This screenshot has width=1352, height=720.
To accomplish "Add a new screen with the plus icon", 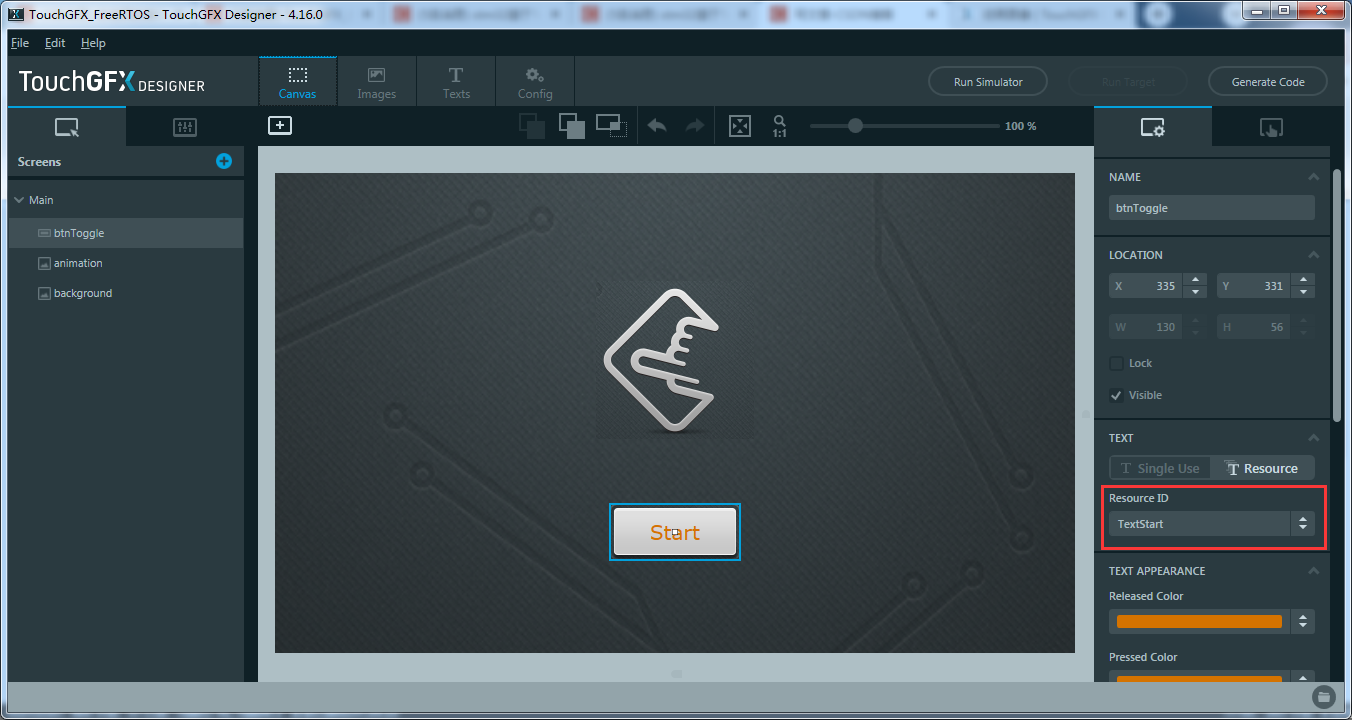I will (x=224, y=161).
